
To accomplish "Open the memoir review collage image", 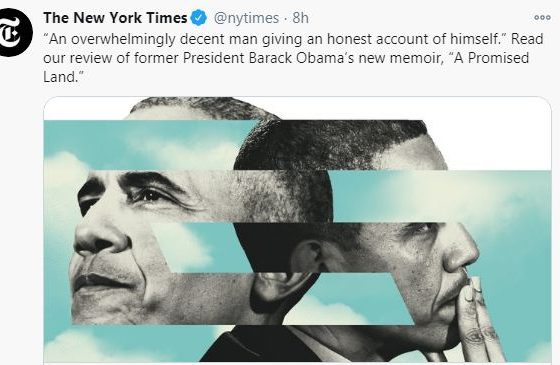I will coord(298,230).
